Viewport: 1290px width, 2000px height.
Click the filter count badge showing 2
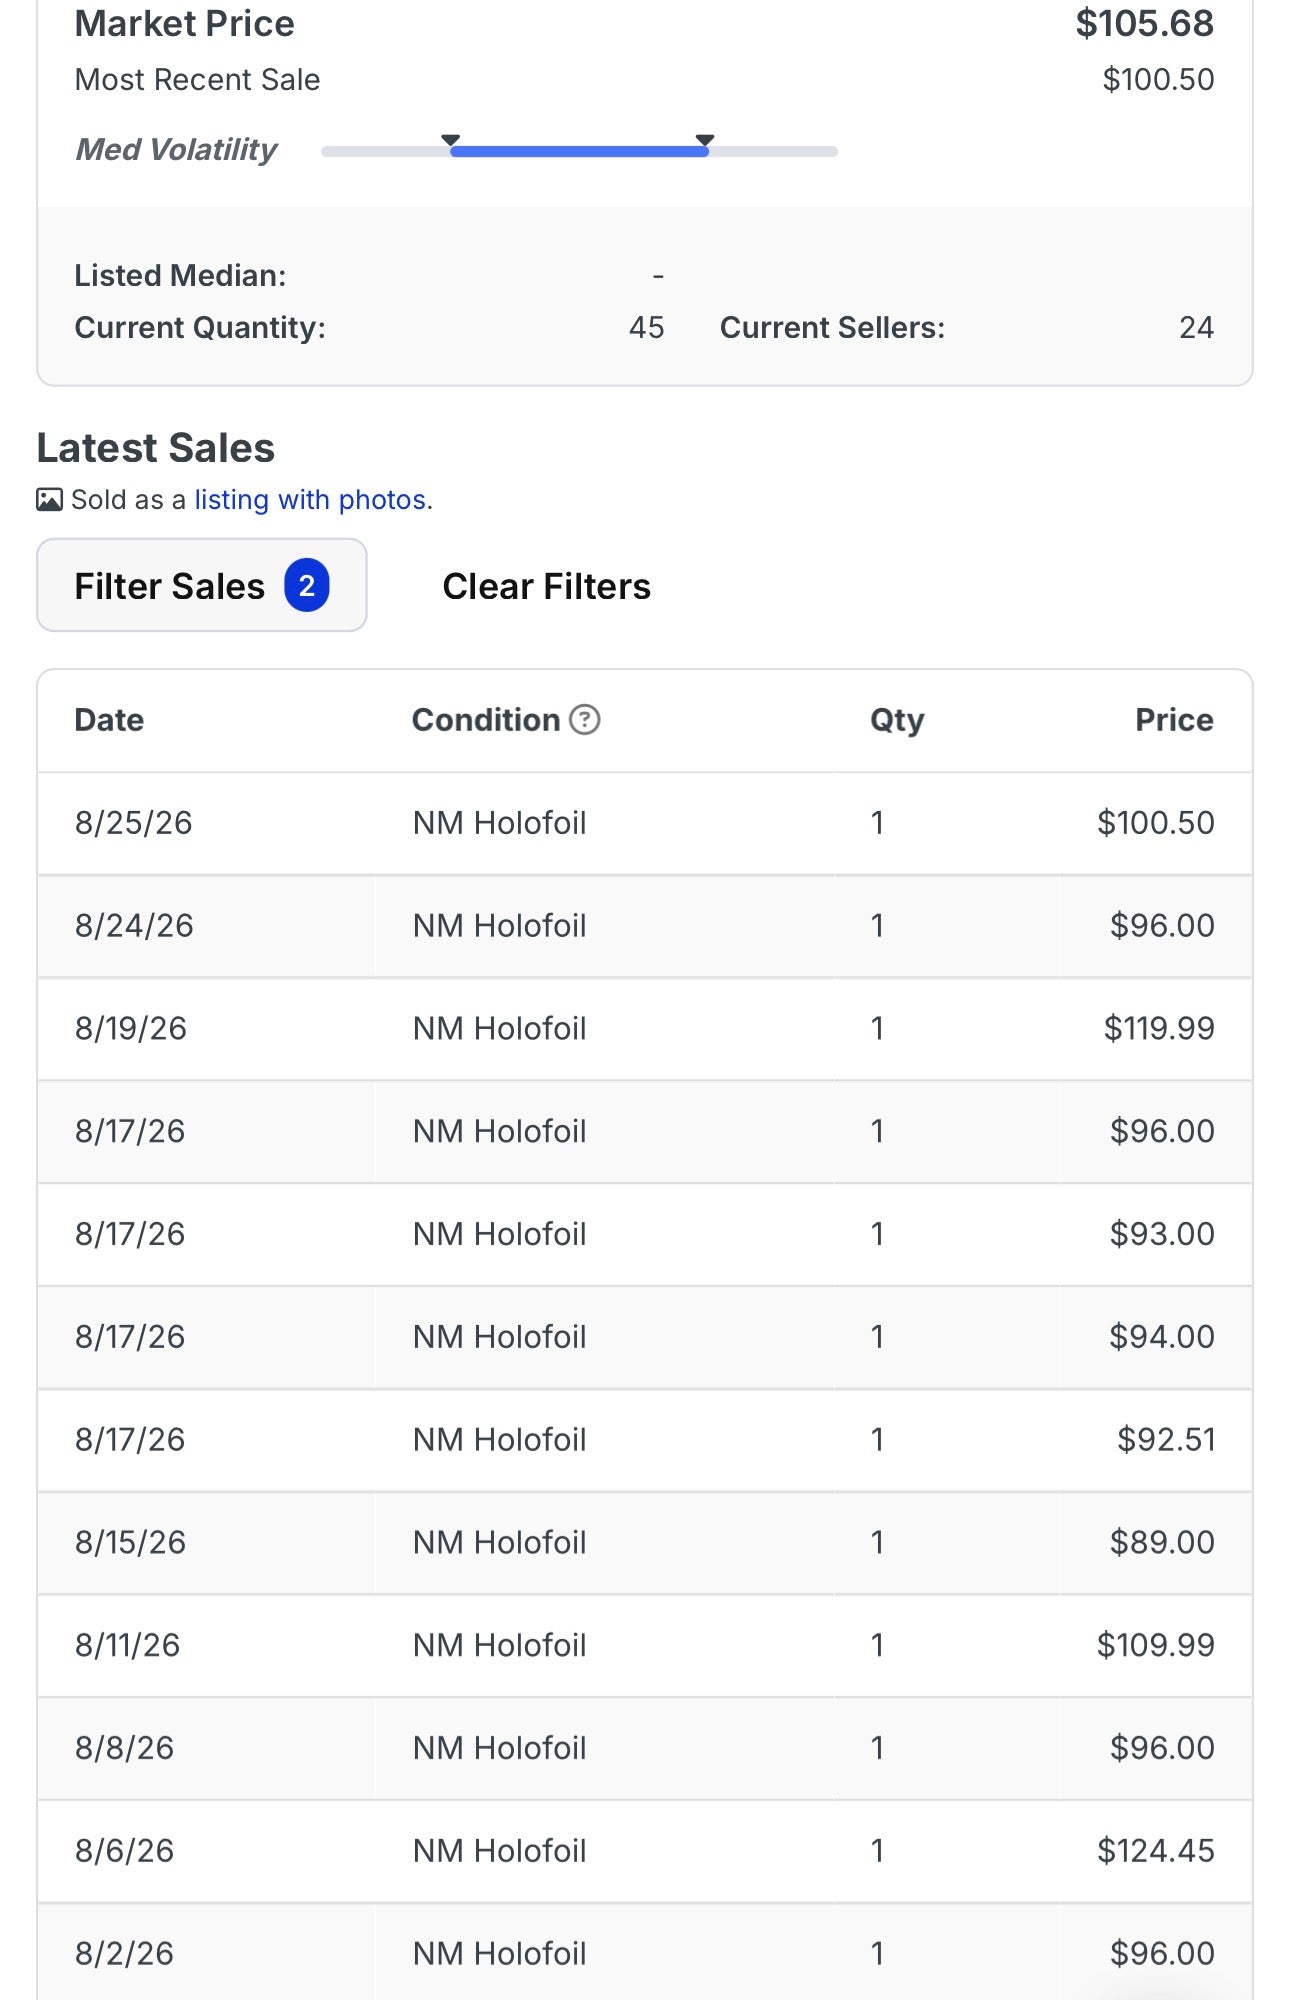307,585
